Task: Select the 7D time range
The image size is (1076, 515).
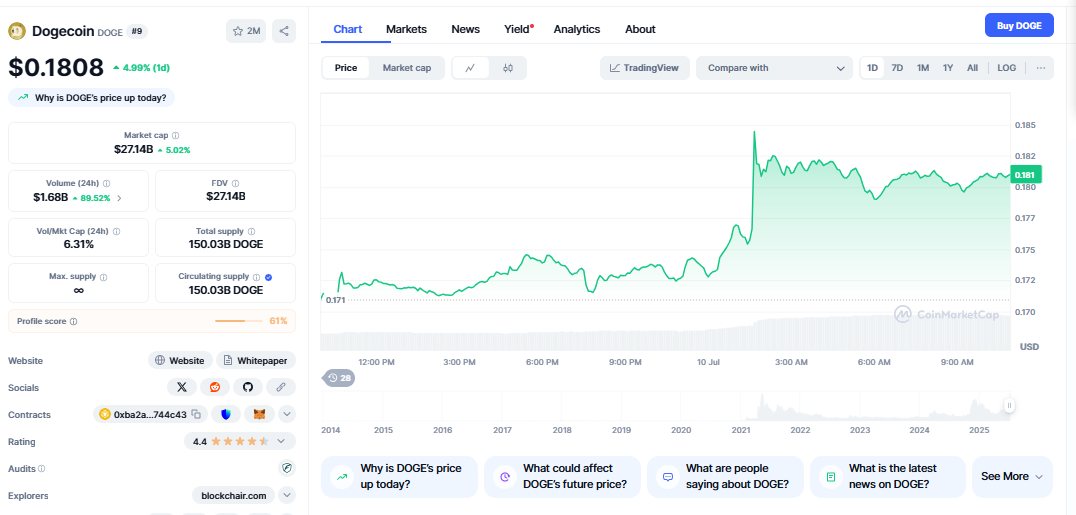Action: point(897,68)
